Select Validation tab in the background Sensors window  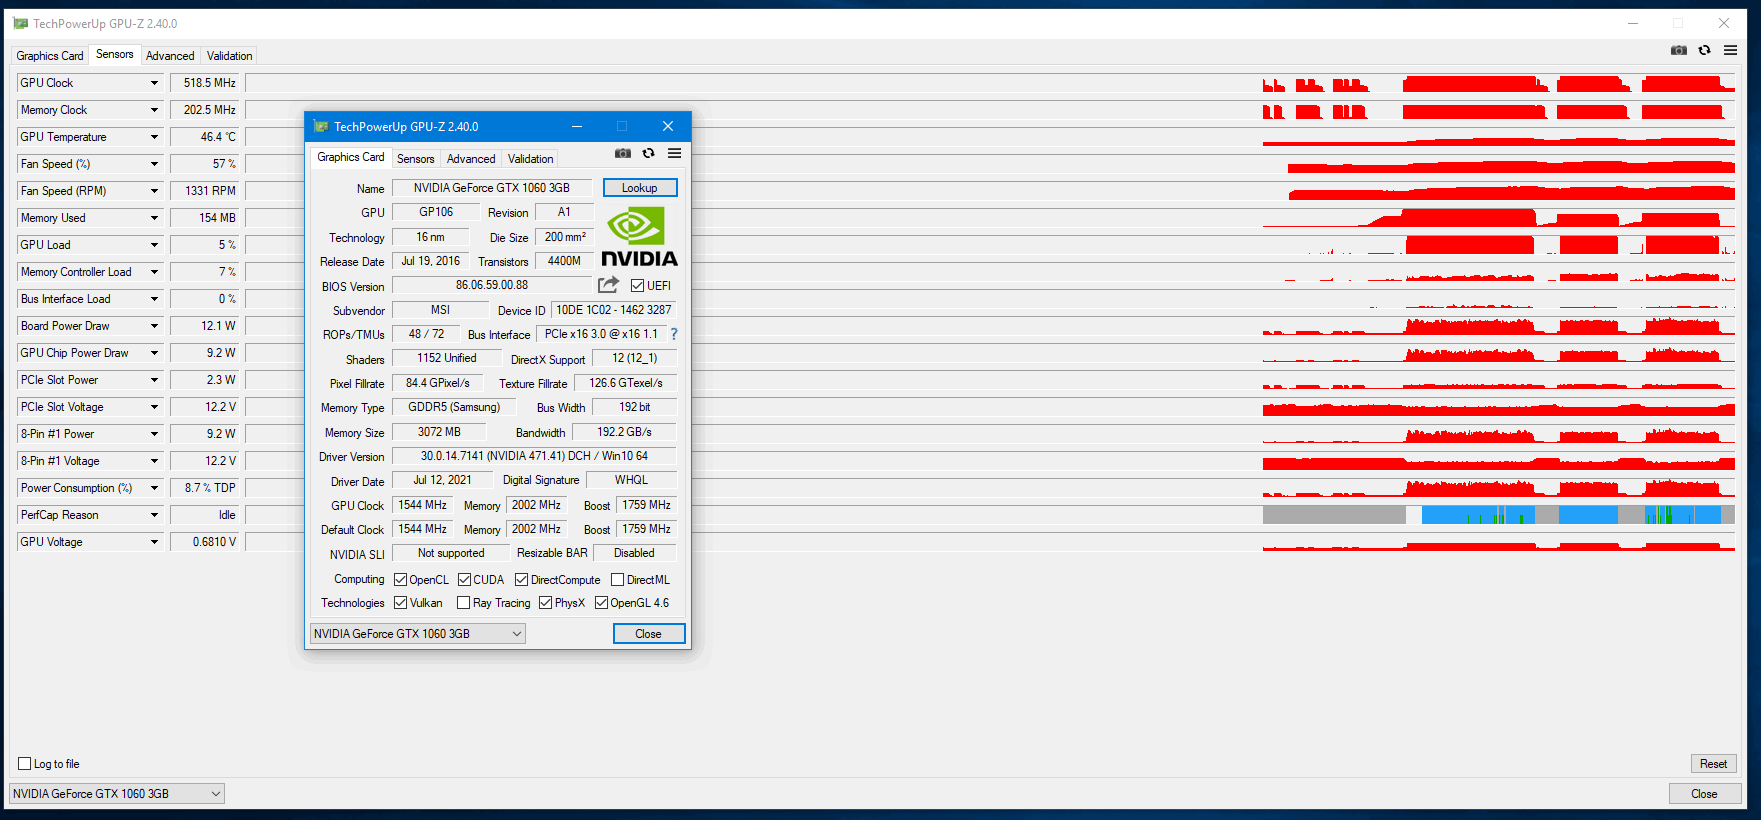(x=229, y=56)
